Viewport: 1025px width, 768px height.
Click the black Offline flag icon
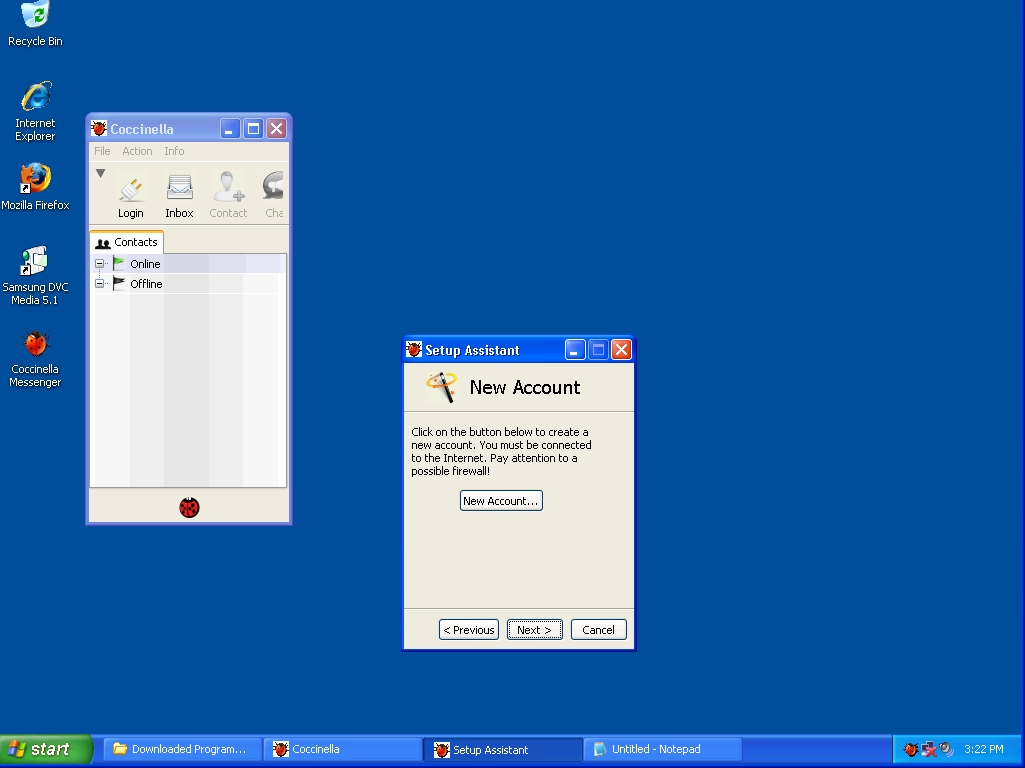118,284
